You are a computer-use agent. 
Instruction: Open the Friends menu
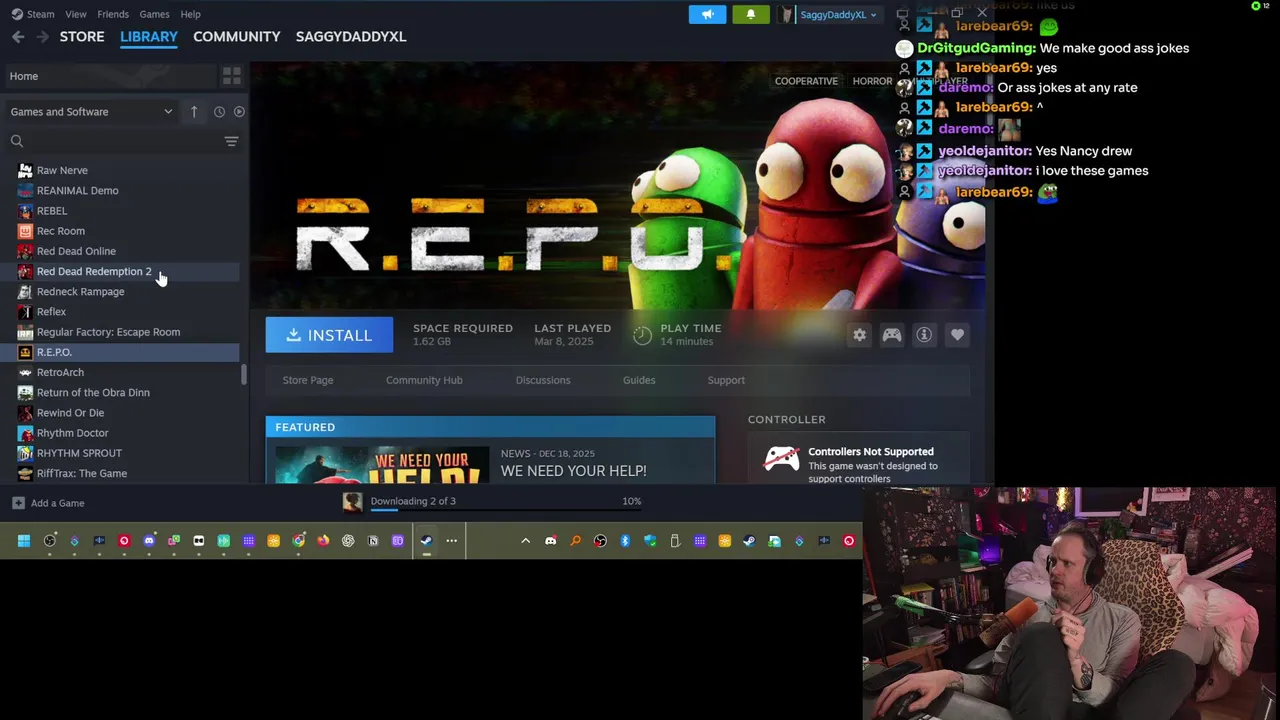(113, 14)
